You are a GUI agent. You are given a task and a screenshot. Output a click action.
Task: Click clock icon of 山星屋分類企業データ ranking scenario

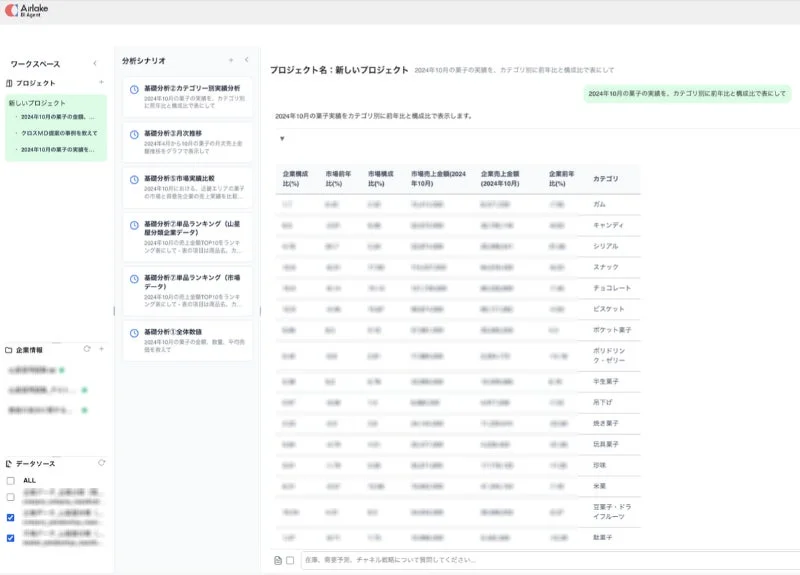134,225
